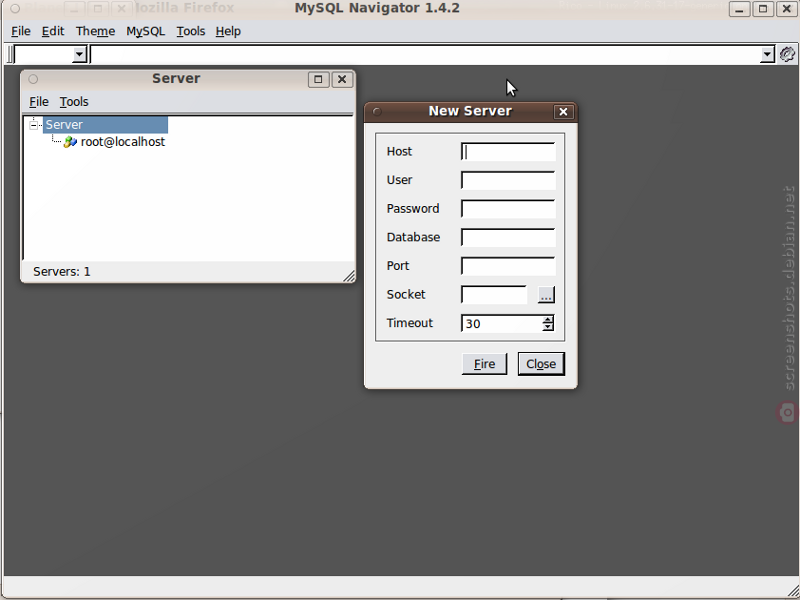Maximize the Server sub-window
The height and width of the screenshot is (600, 800).
318,80
